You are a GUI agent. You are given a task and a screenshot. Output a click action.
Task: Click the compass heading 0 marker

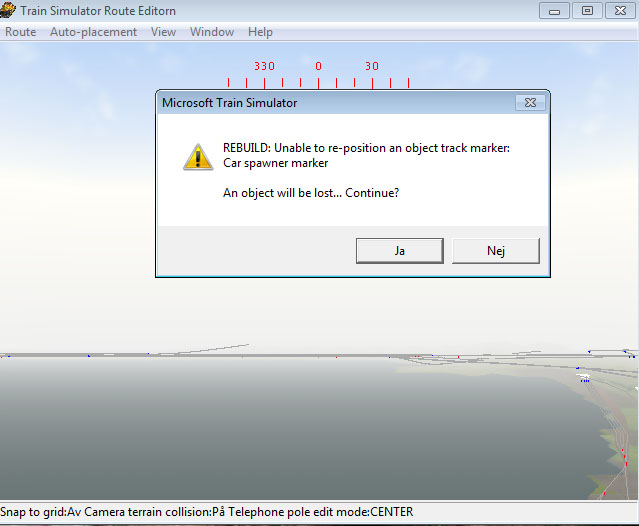tap(318, 66)
